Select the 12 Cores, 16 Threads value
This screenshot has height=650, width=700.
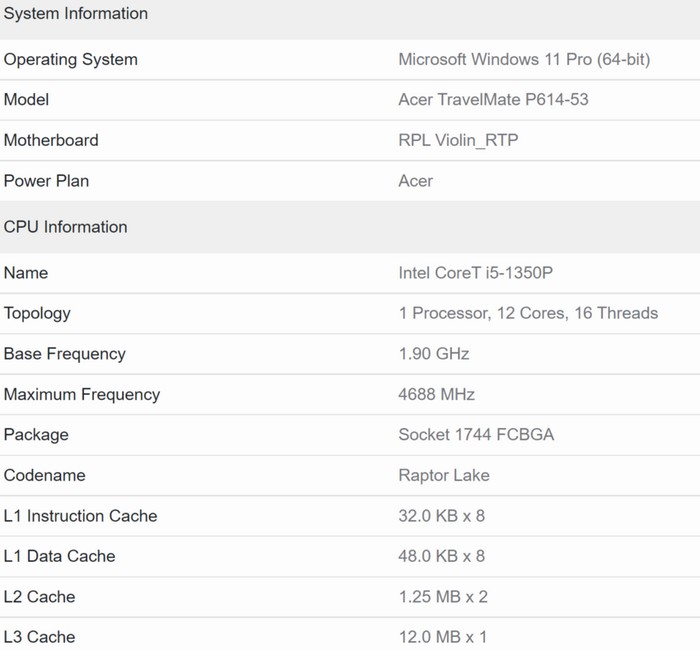tap(528, 313)
